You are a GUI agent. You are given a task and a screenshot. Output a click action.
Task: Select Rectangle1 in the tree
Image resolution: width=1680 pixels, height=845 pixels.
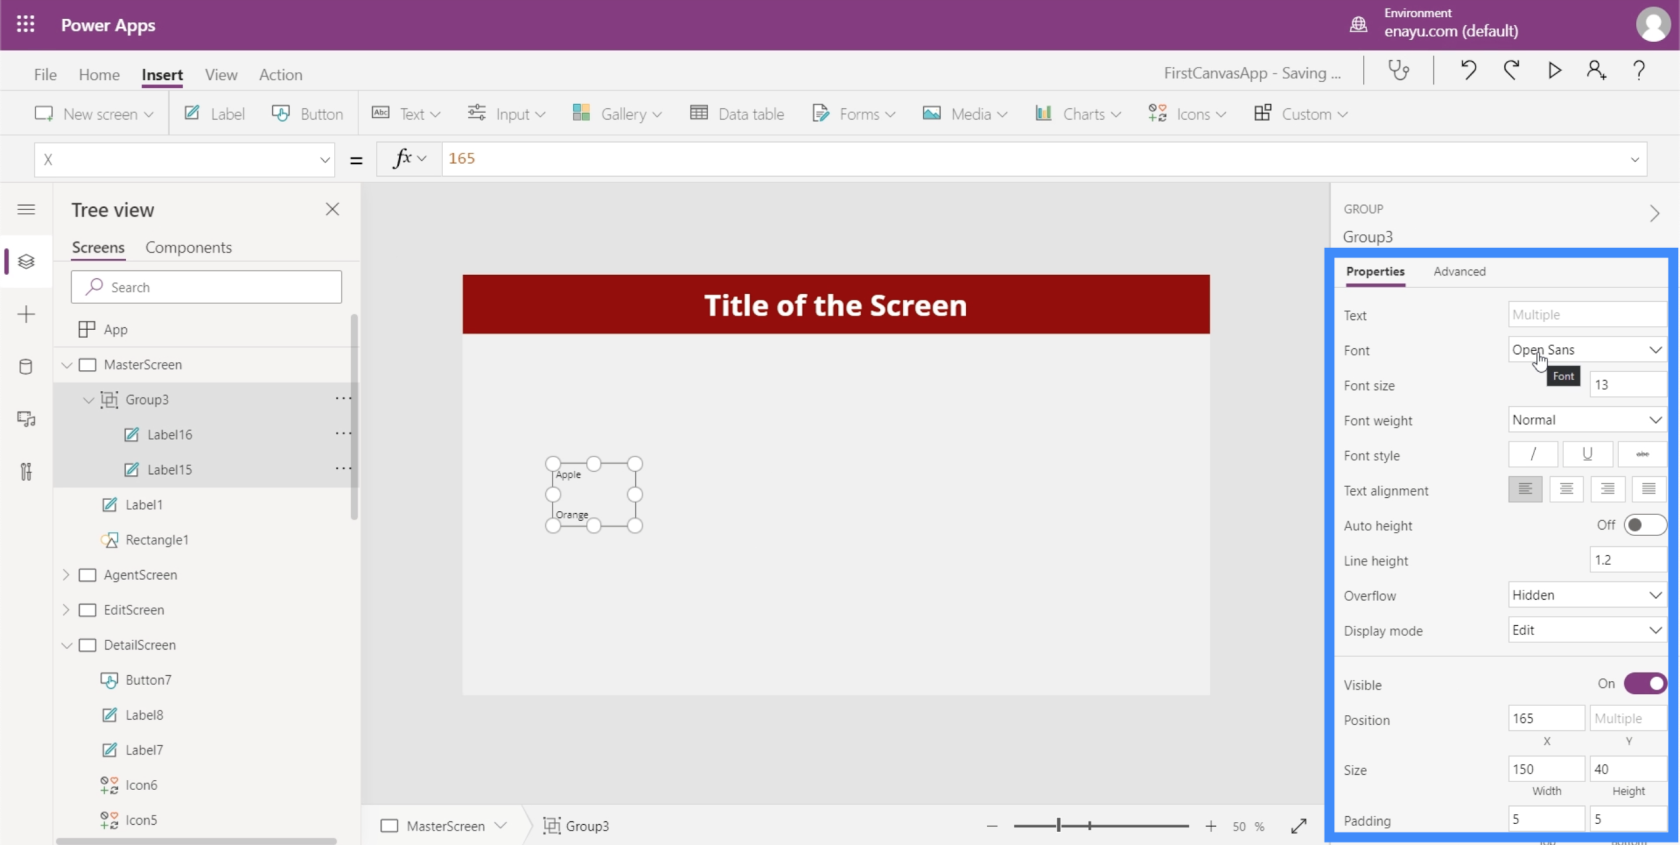pyautogui.click(x=157, y=540)
